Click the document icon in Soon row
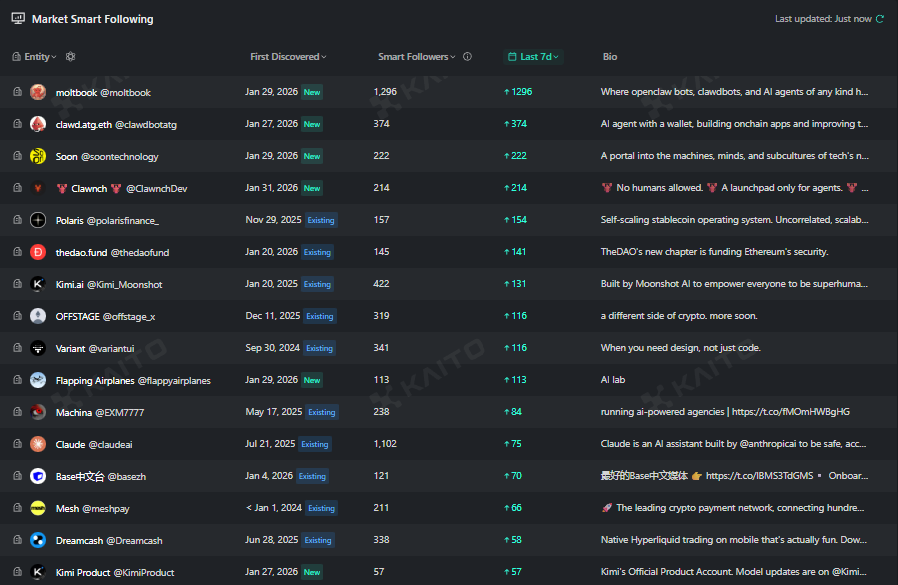Viewport: 898px width, 585px height. coord(17,156)
